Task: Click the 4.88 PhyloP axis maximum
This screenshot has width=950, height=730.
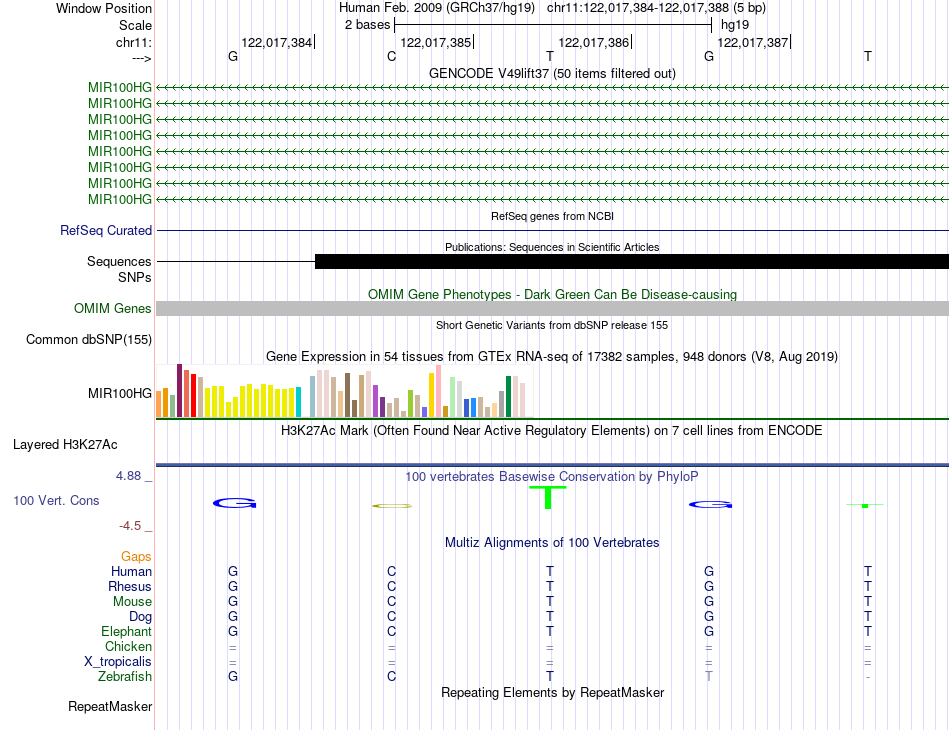Action: click(x=128, y=476)
